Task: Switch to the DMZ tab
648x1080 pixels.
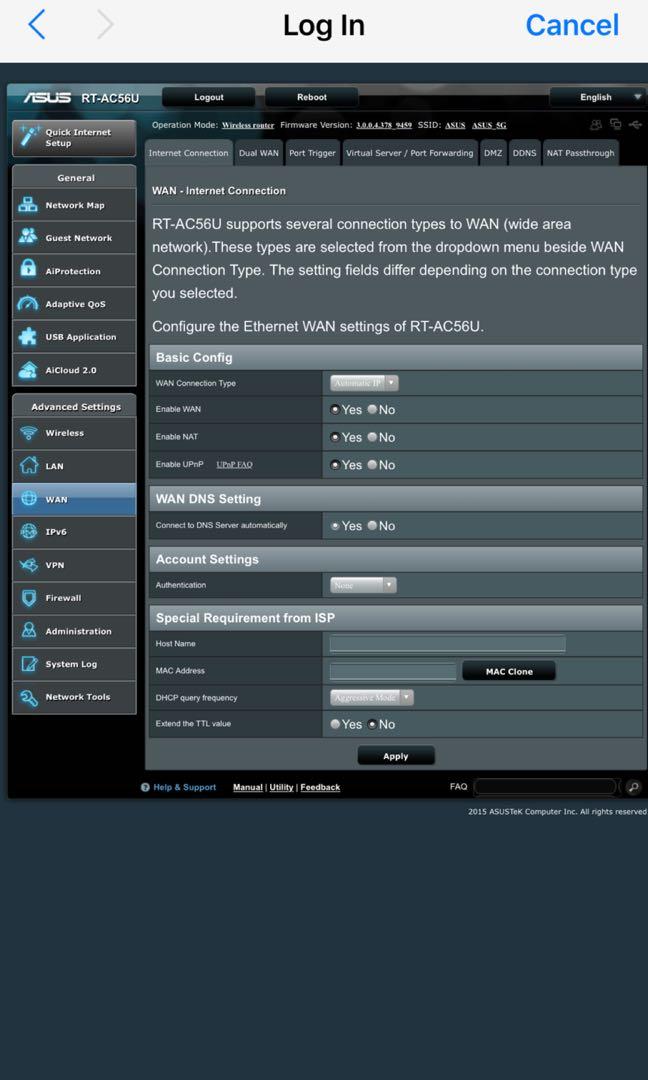Action: coord(493,153)
